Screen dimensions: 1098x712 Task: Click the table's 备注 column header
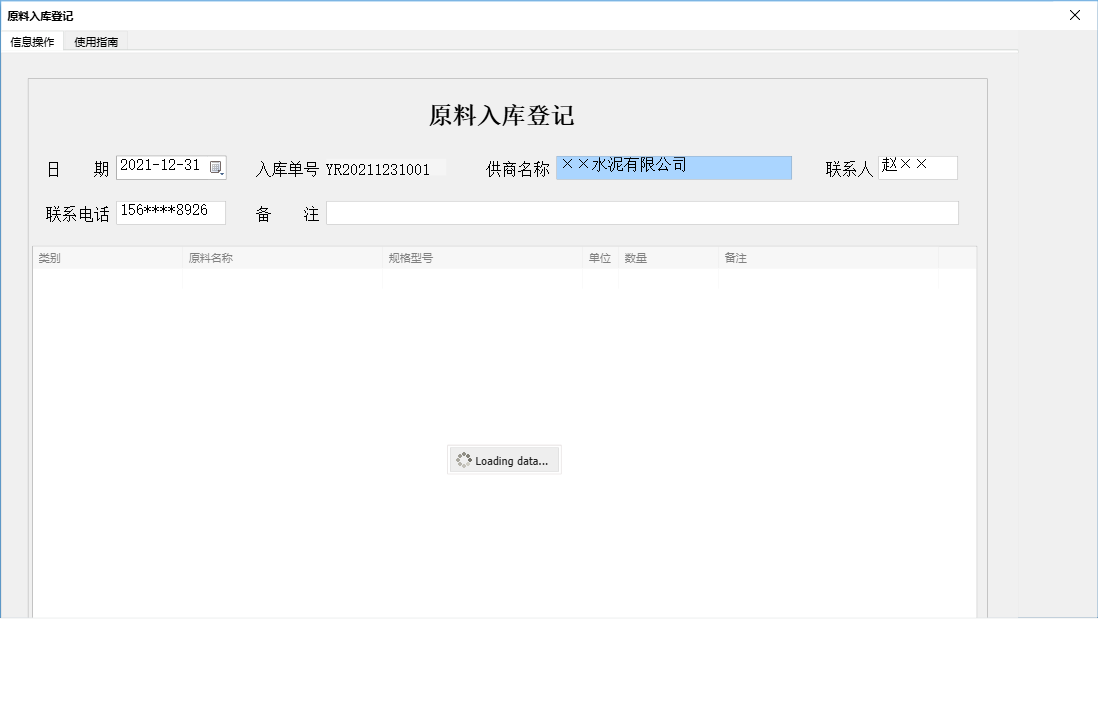pyautogui.click(x=737, y=257)
